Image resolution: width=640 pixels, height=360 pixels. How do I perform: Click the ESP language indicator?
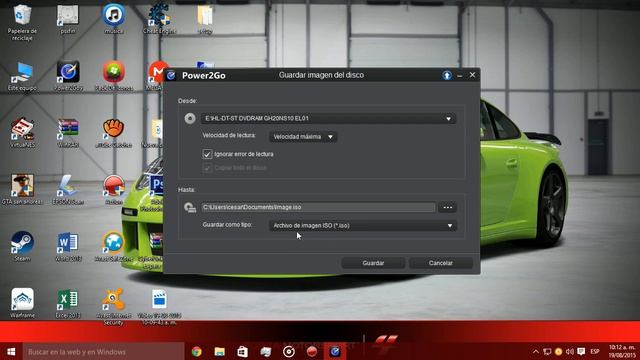pyautogui.click(x=595, y=351)
